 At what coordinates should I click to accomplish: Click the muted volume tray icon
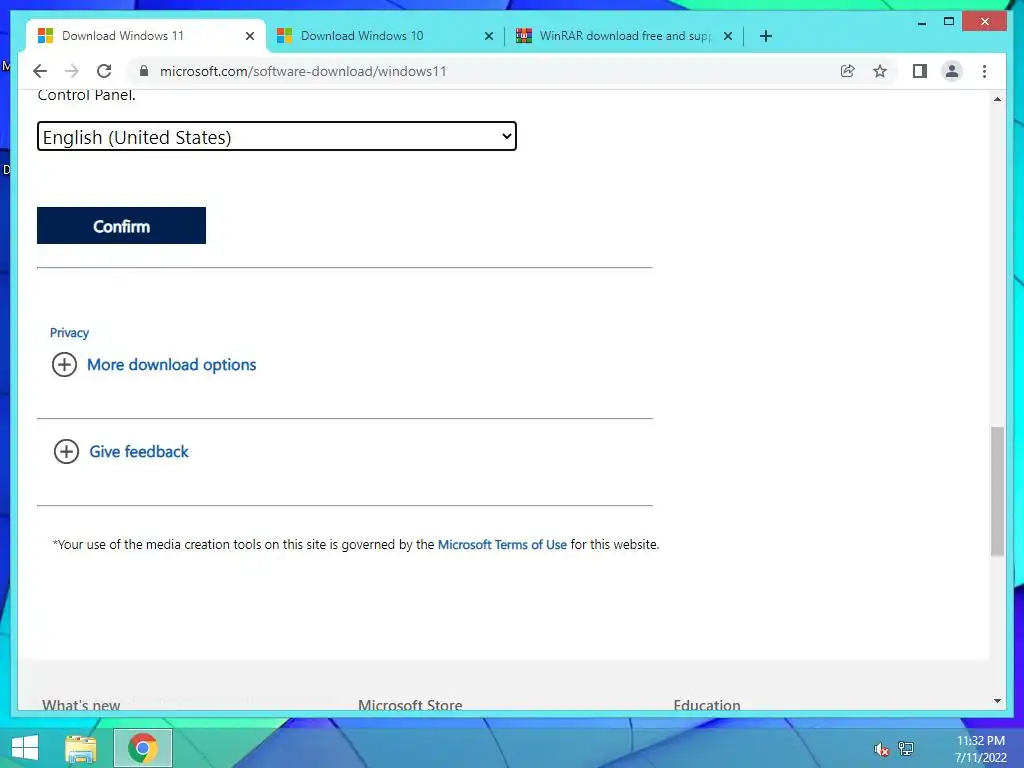[882, 749]
